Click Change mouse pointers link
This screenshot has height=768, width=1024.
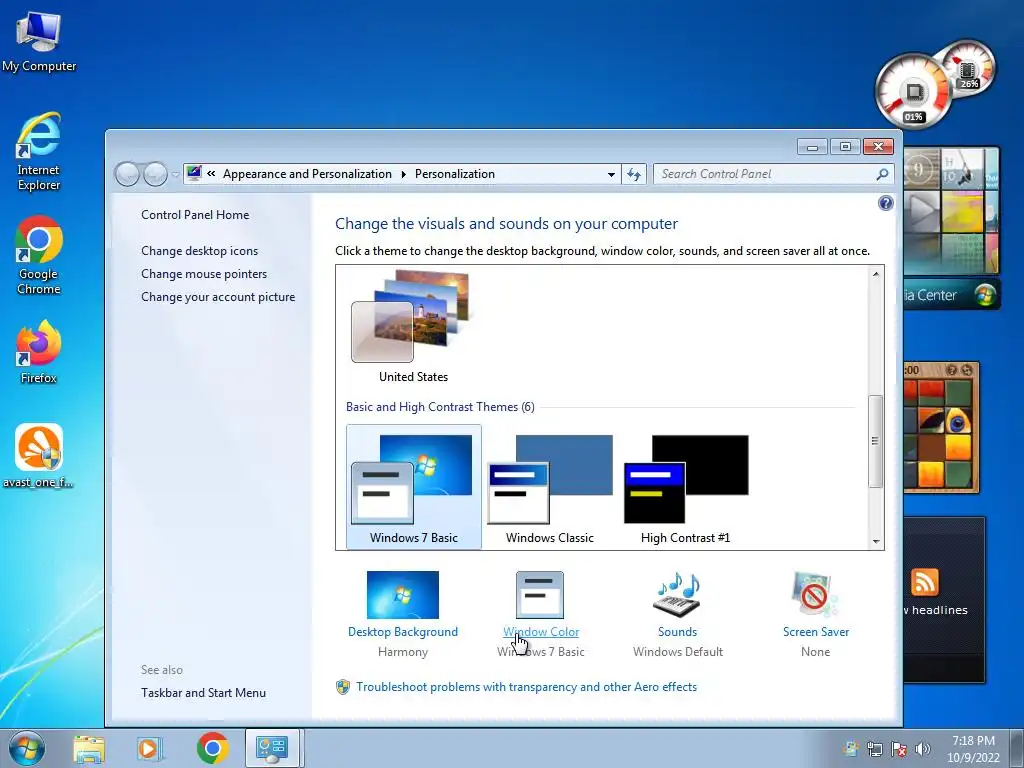tap(204, 274)
